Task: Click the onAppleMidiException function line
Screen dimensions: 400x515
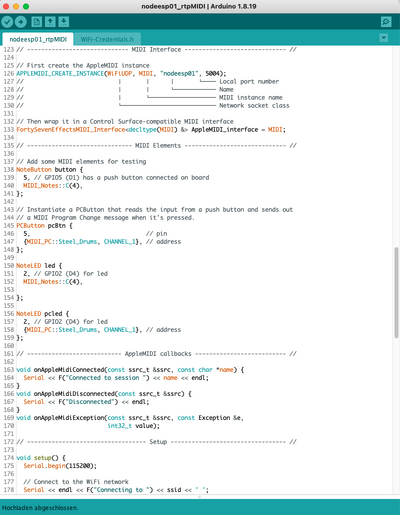Action: (130, 417)
